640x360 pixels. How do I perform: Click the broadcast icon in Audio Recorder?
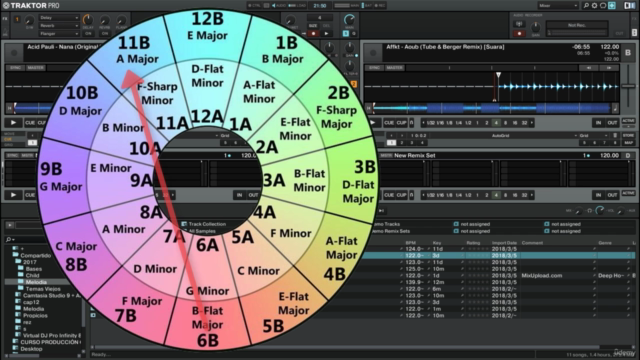coord(519,24)
